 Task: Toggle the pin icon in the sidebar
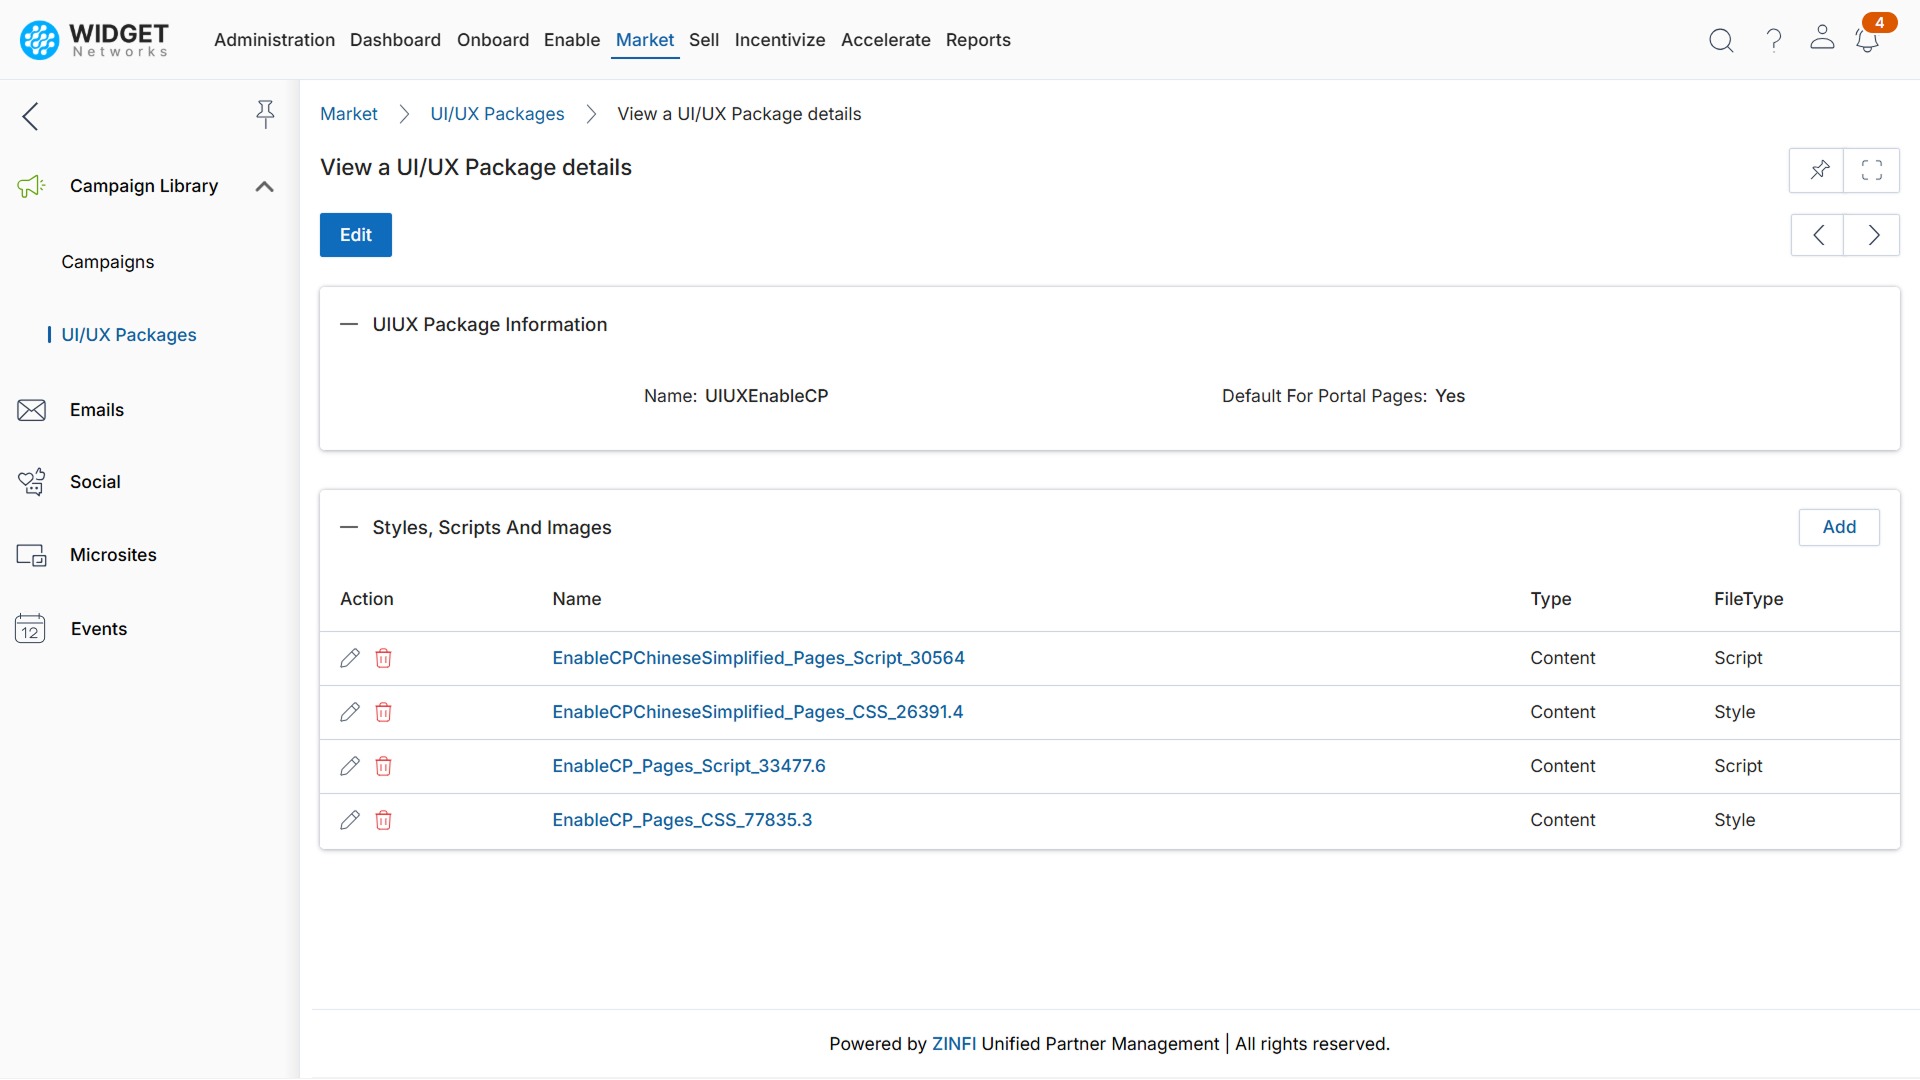coord(265,114)
